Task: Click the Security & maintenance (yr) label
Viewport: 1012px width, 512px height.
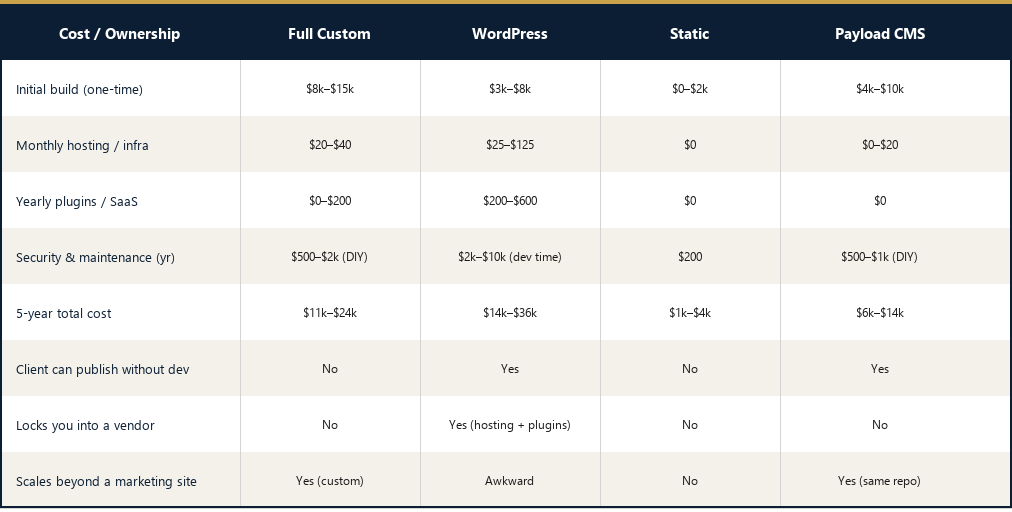Action: click(95, 258)
